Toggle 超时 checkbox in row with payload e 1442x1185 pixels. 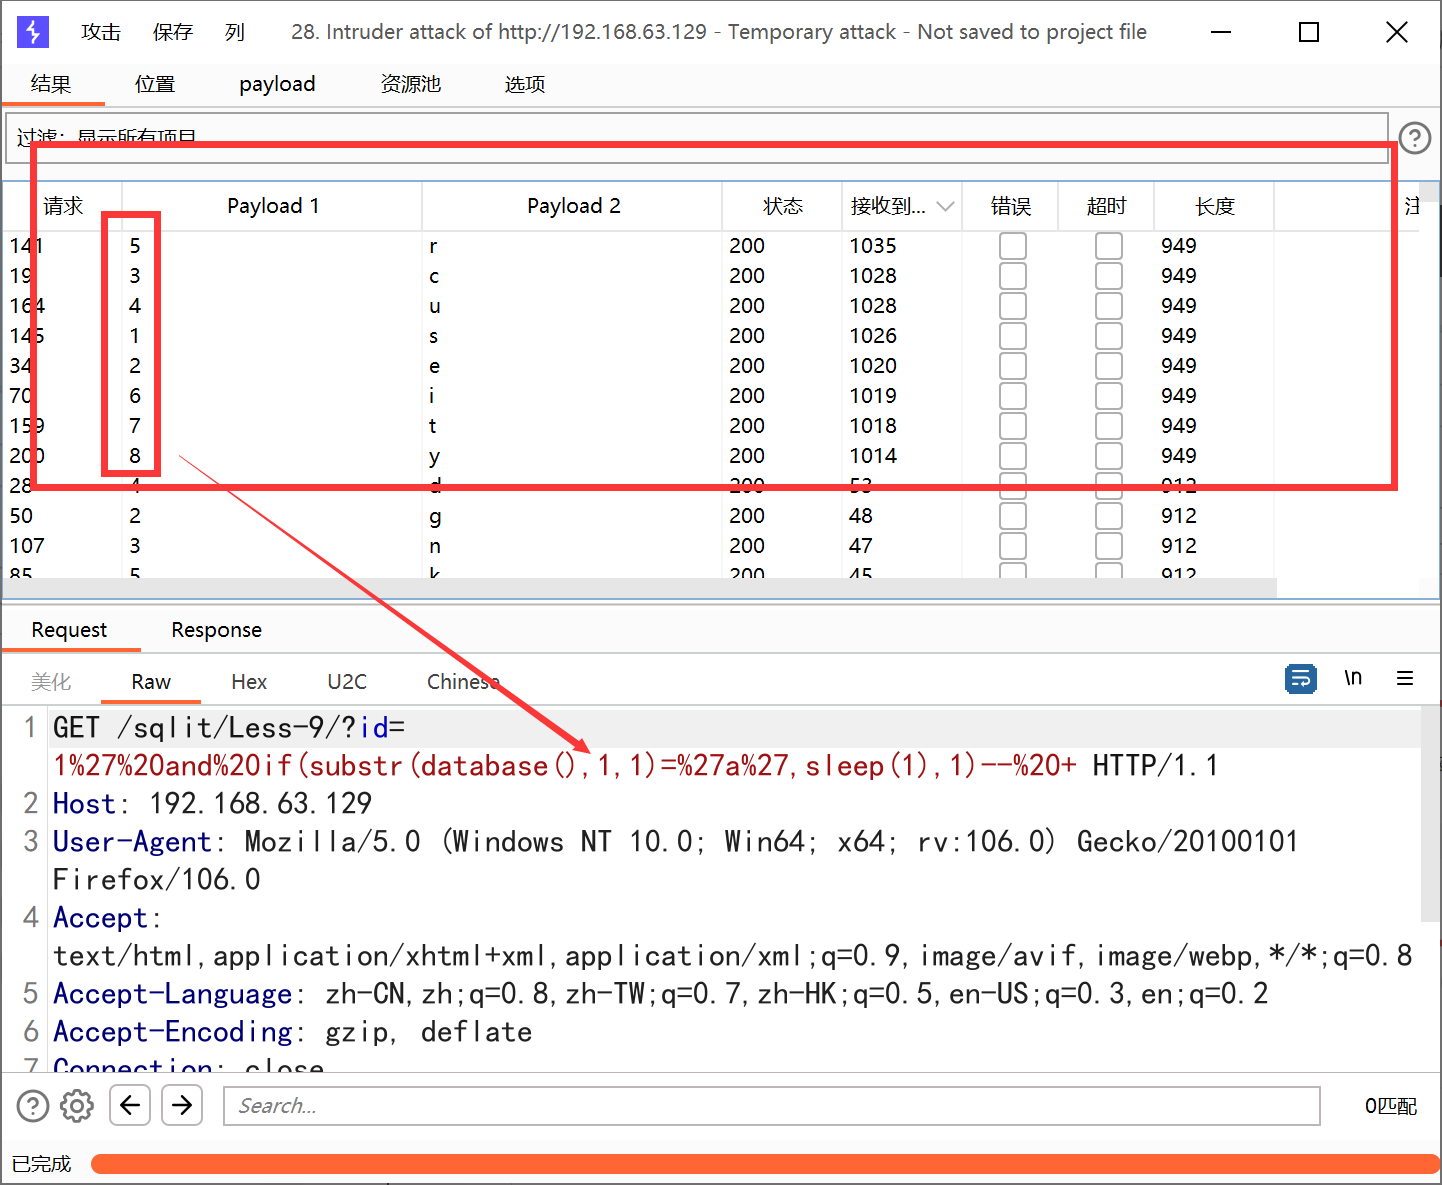pos(1109,366)
